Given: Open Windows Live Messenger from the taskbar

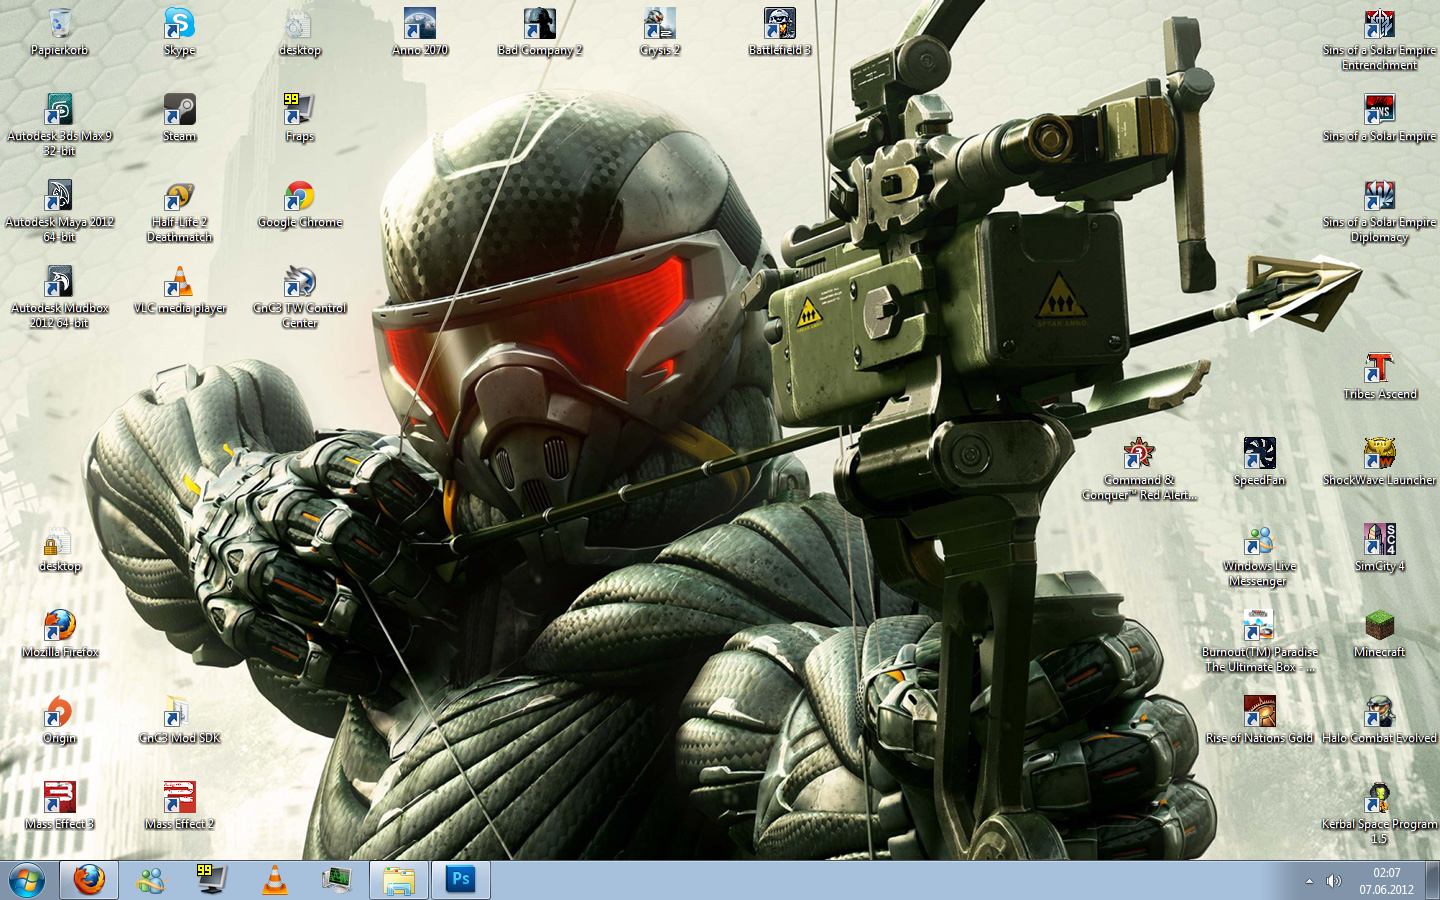Looking at the screenshot, I should coord(151,880).
